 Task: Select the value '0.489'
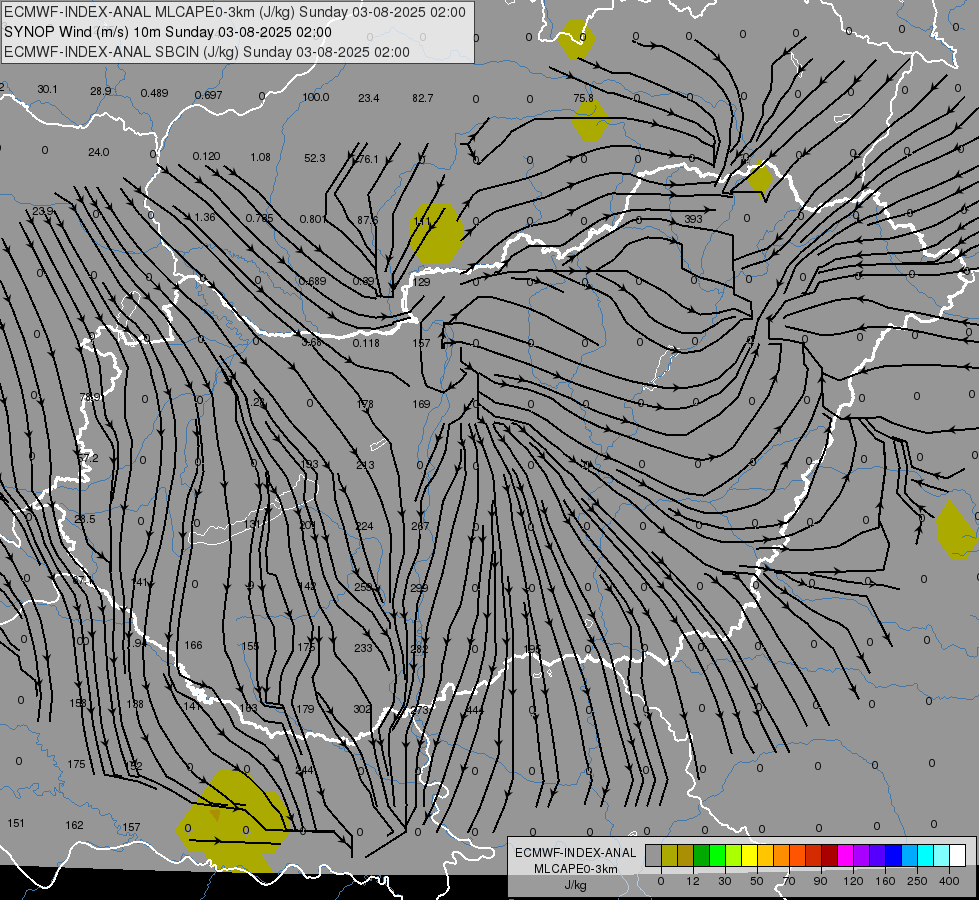pos(154,93)
